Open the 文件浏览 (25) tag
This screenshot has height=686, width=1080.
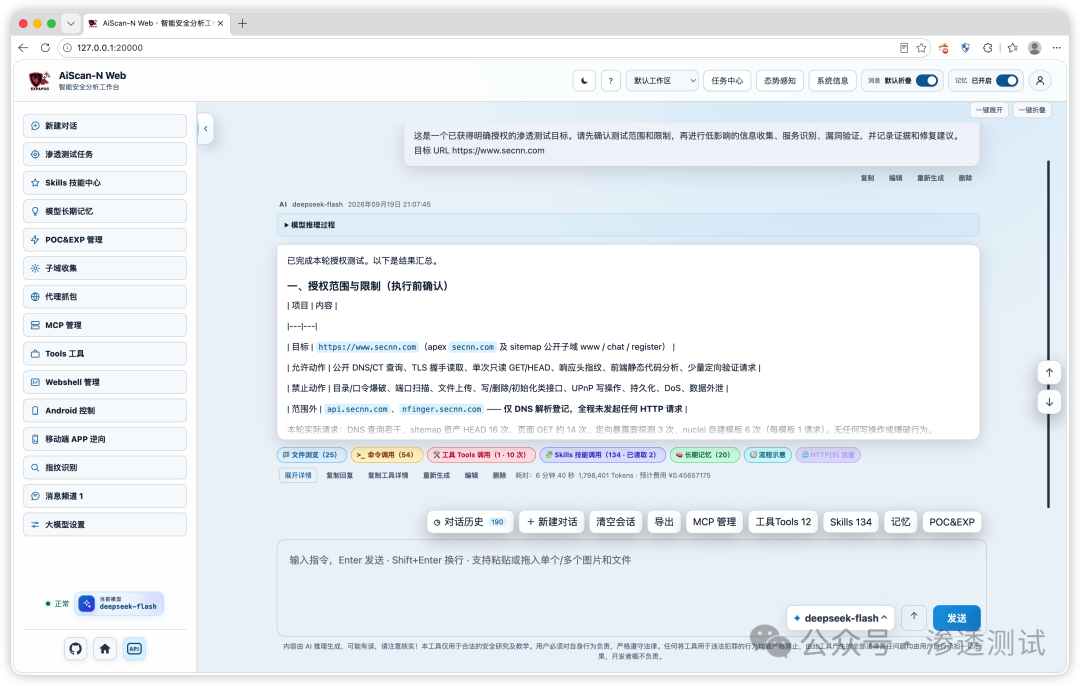pyautogui.click(x=312, y=455)
